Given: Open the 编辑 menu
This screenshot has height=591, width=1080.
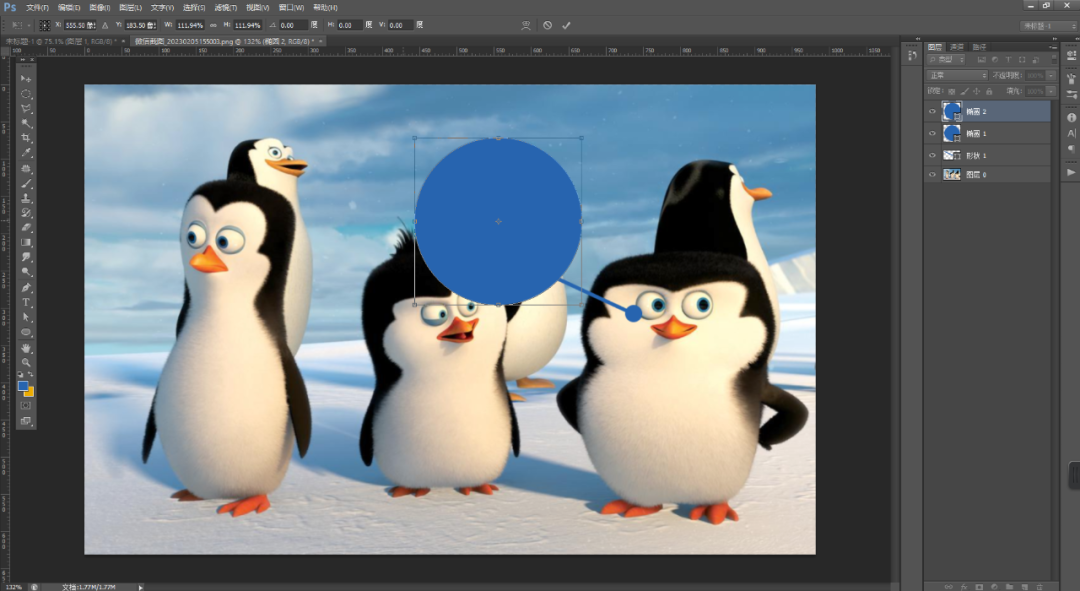Looking at the screenshot, I should [x=68, y=8].
